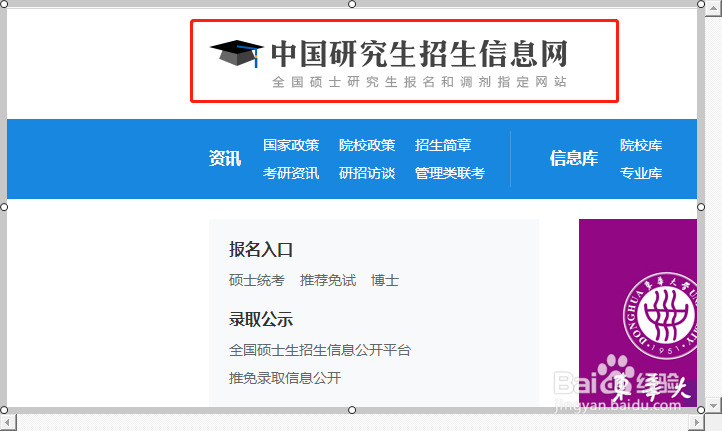Click the horizontal scrollbar right arrow
Viewport: 722px width, 431px height.
(696, 422)
